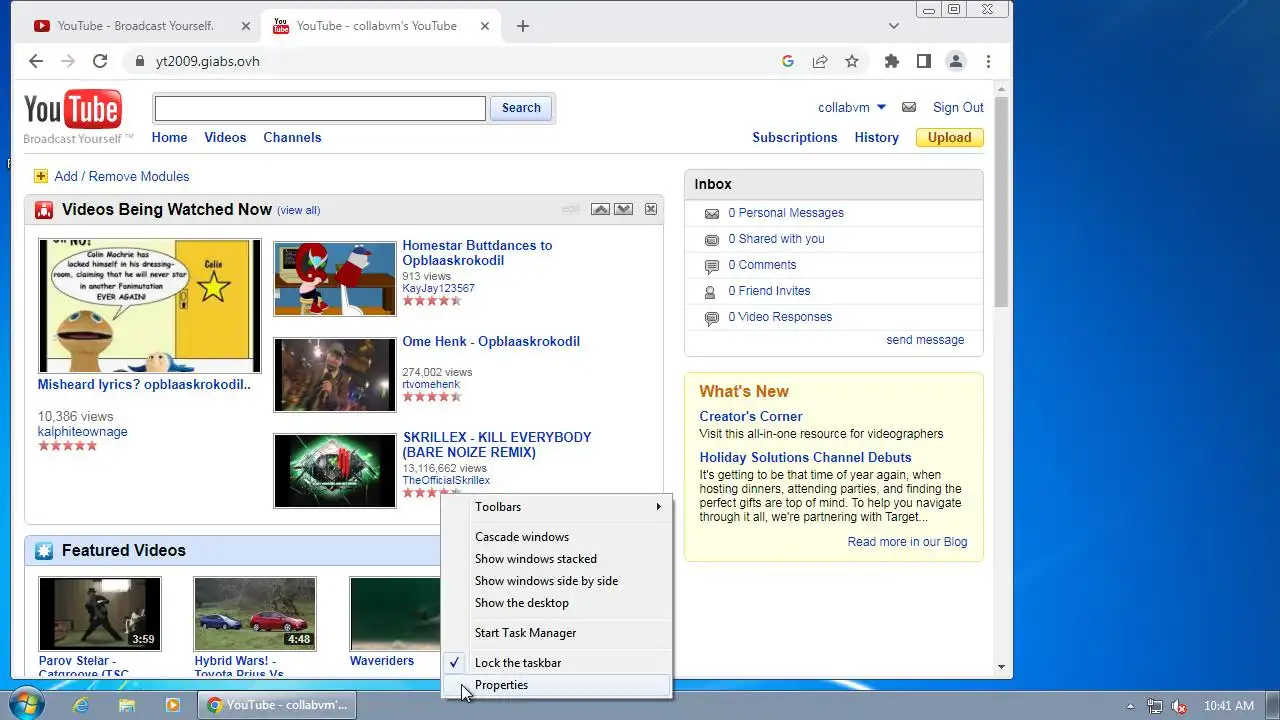Open Read more in our Blog
The height and width of the screenshot is (720, 1280).
[907, 542]
